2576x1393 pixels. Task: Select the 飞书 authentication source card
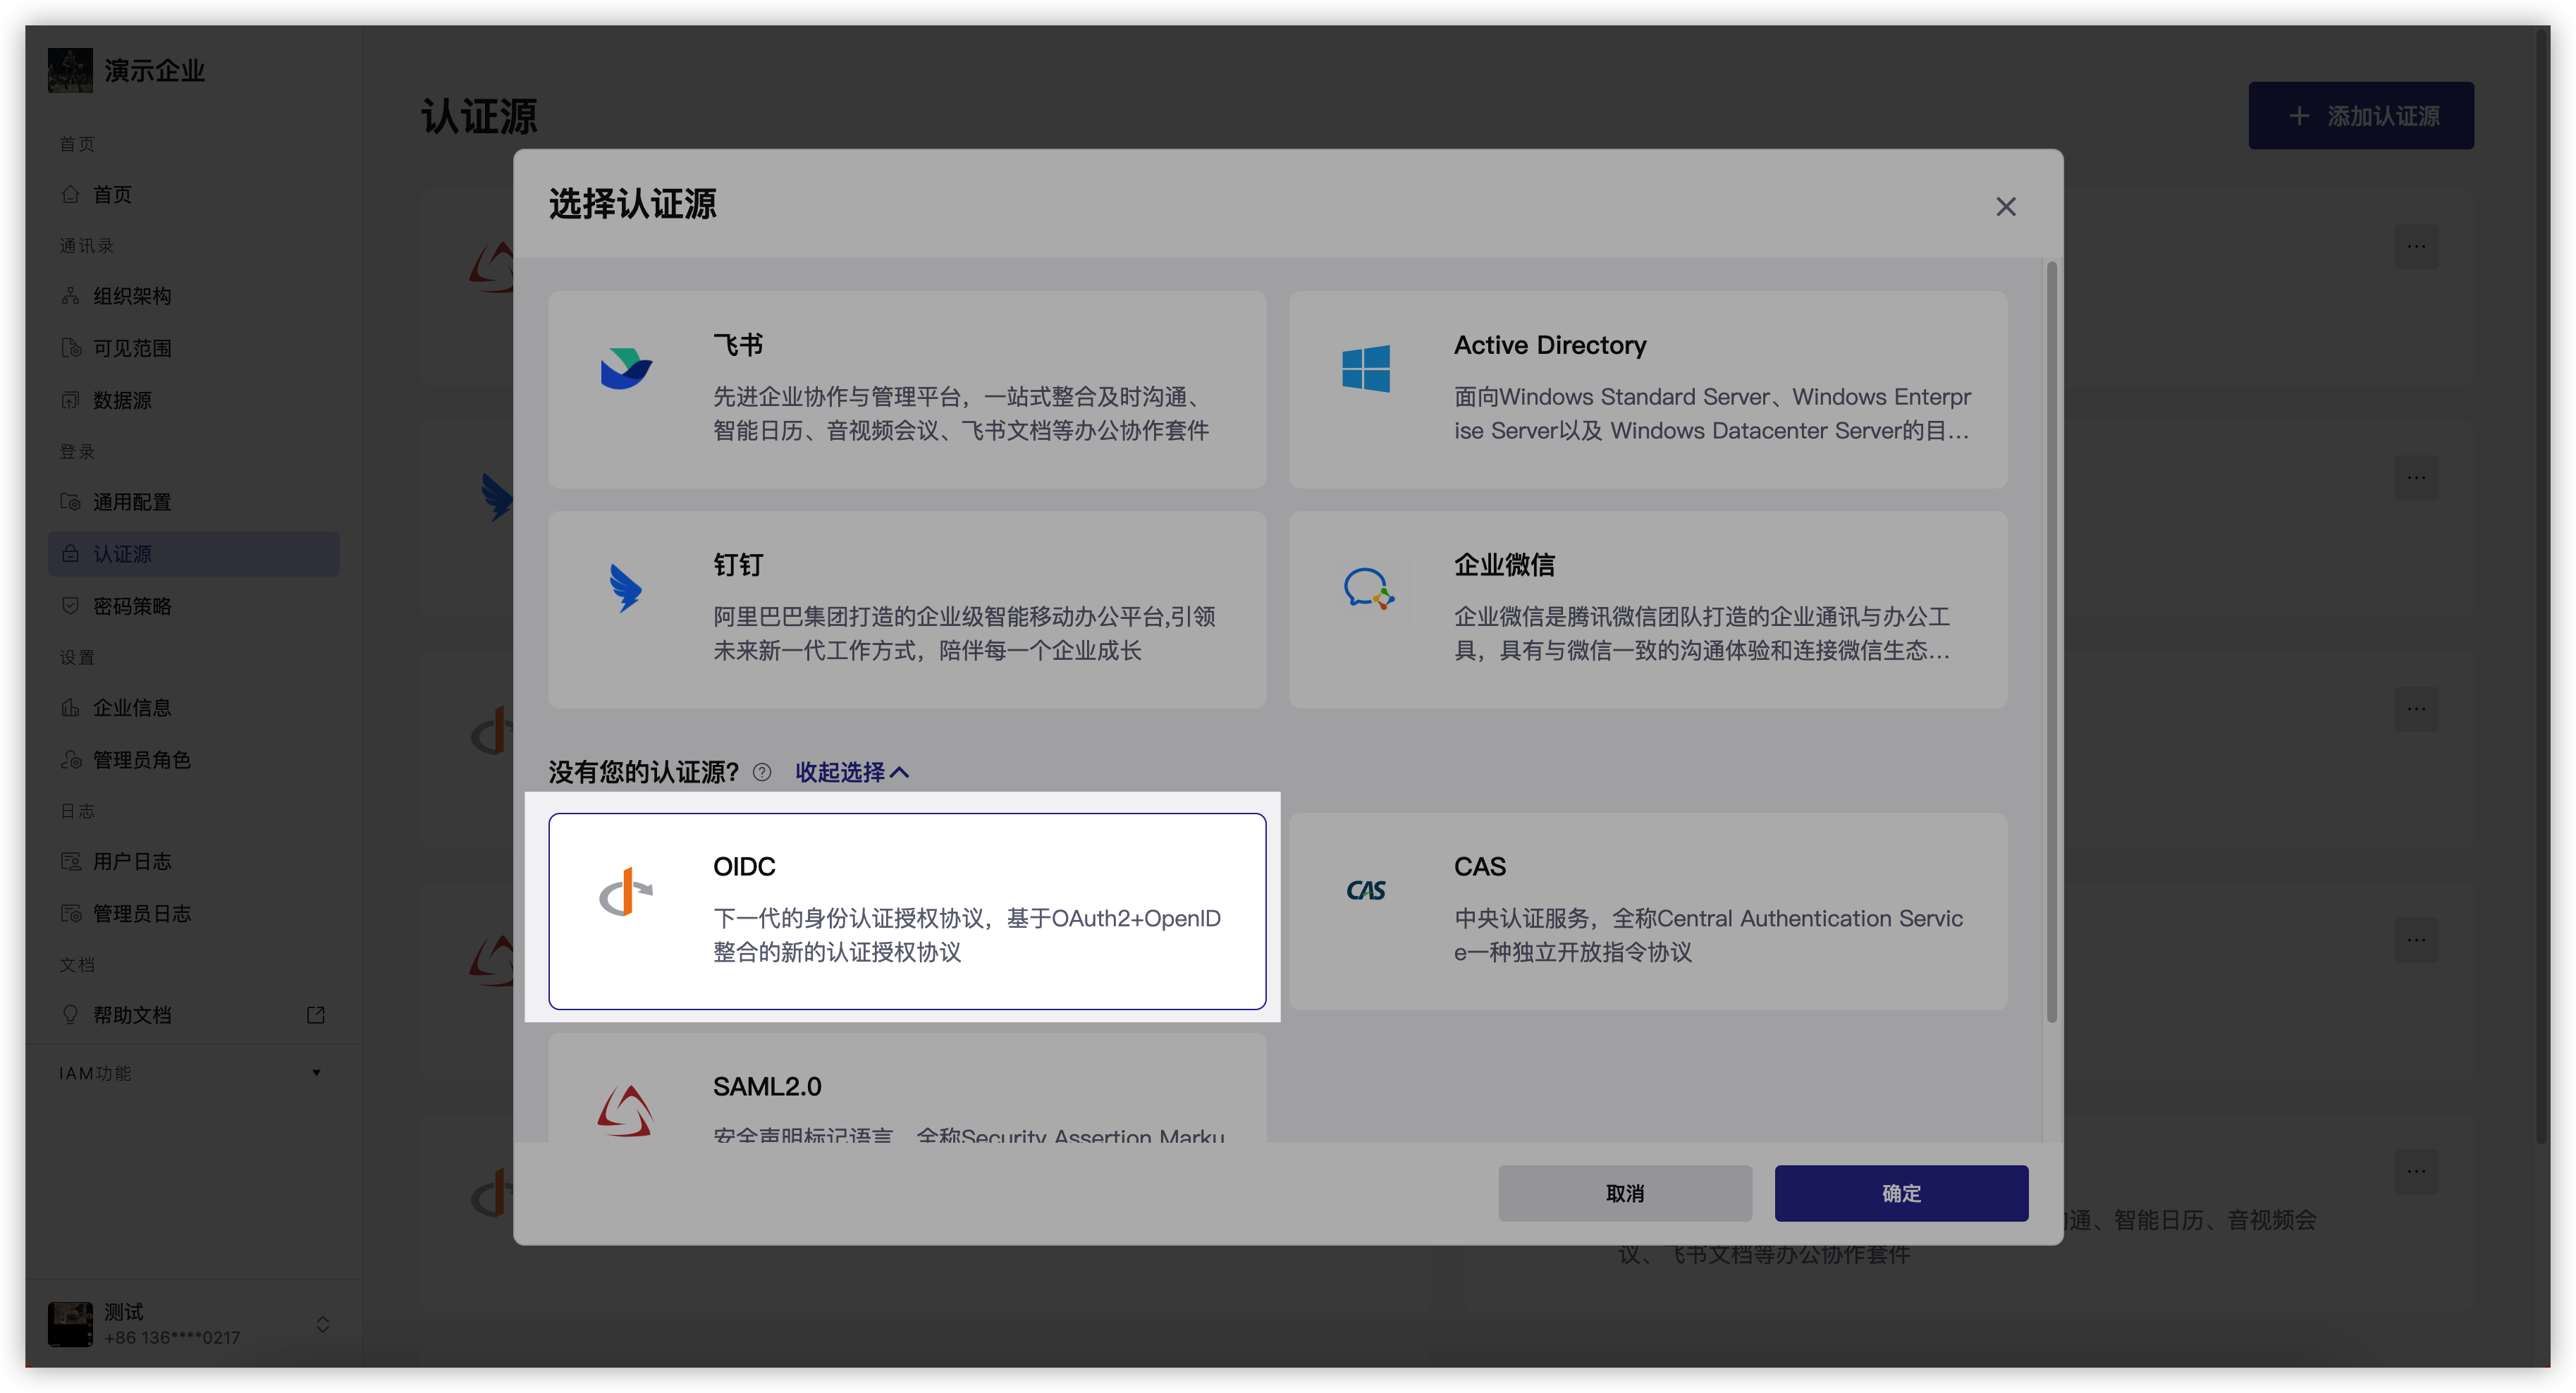(x=907, y=389)
